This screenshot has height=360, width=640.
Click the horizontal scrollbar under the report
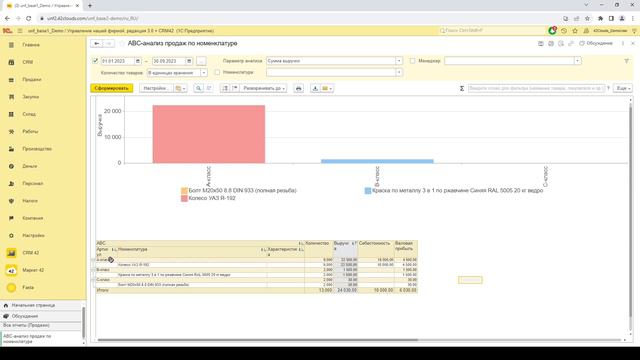tap(257, 340)
